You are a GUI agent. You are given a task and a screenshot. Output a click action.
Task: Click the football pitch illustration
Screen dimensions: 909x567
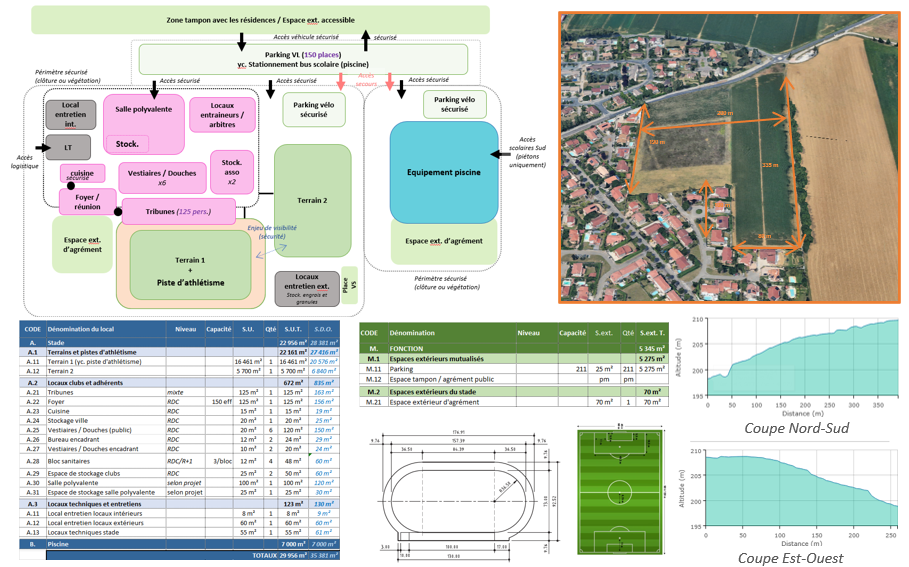[620, 492]
